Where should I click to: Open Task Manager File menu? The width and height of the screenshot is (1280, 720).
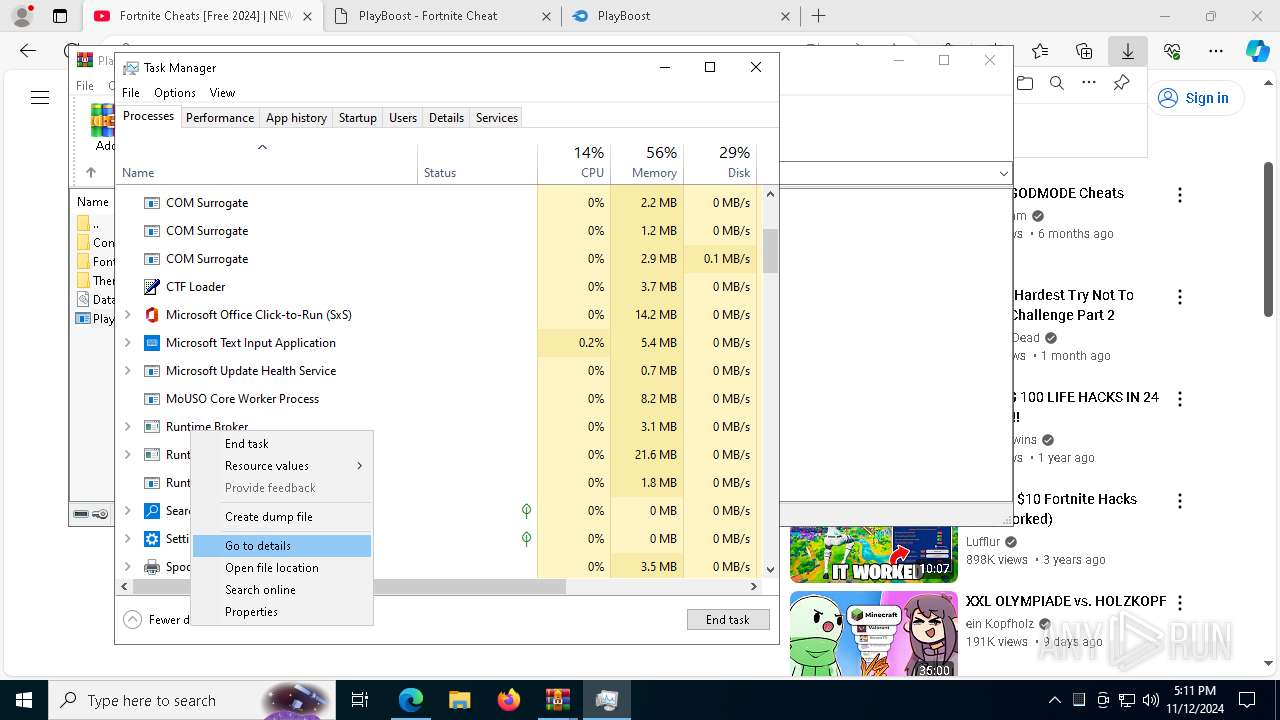coord(131,92)
